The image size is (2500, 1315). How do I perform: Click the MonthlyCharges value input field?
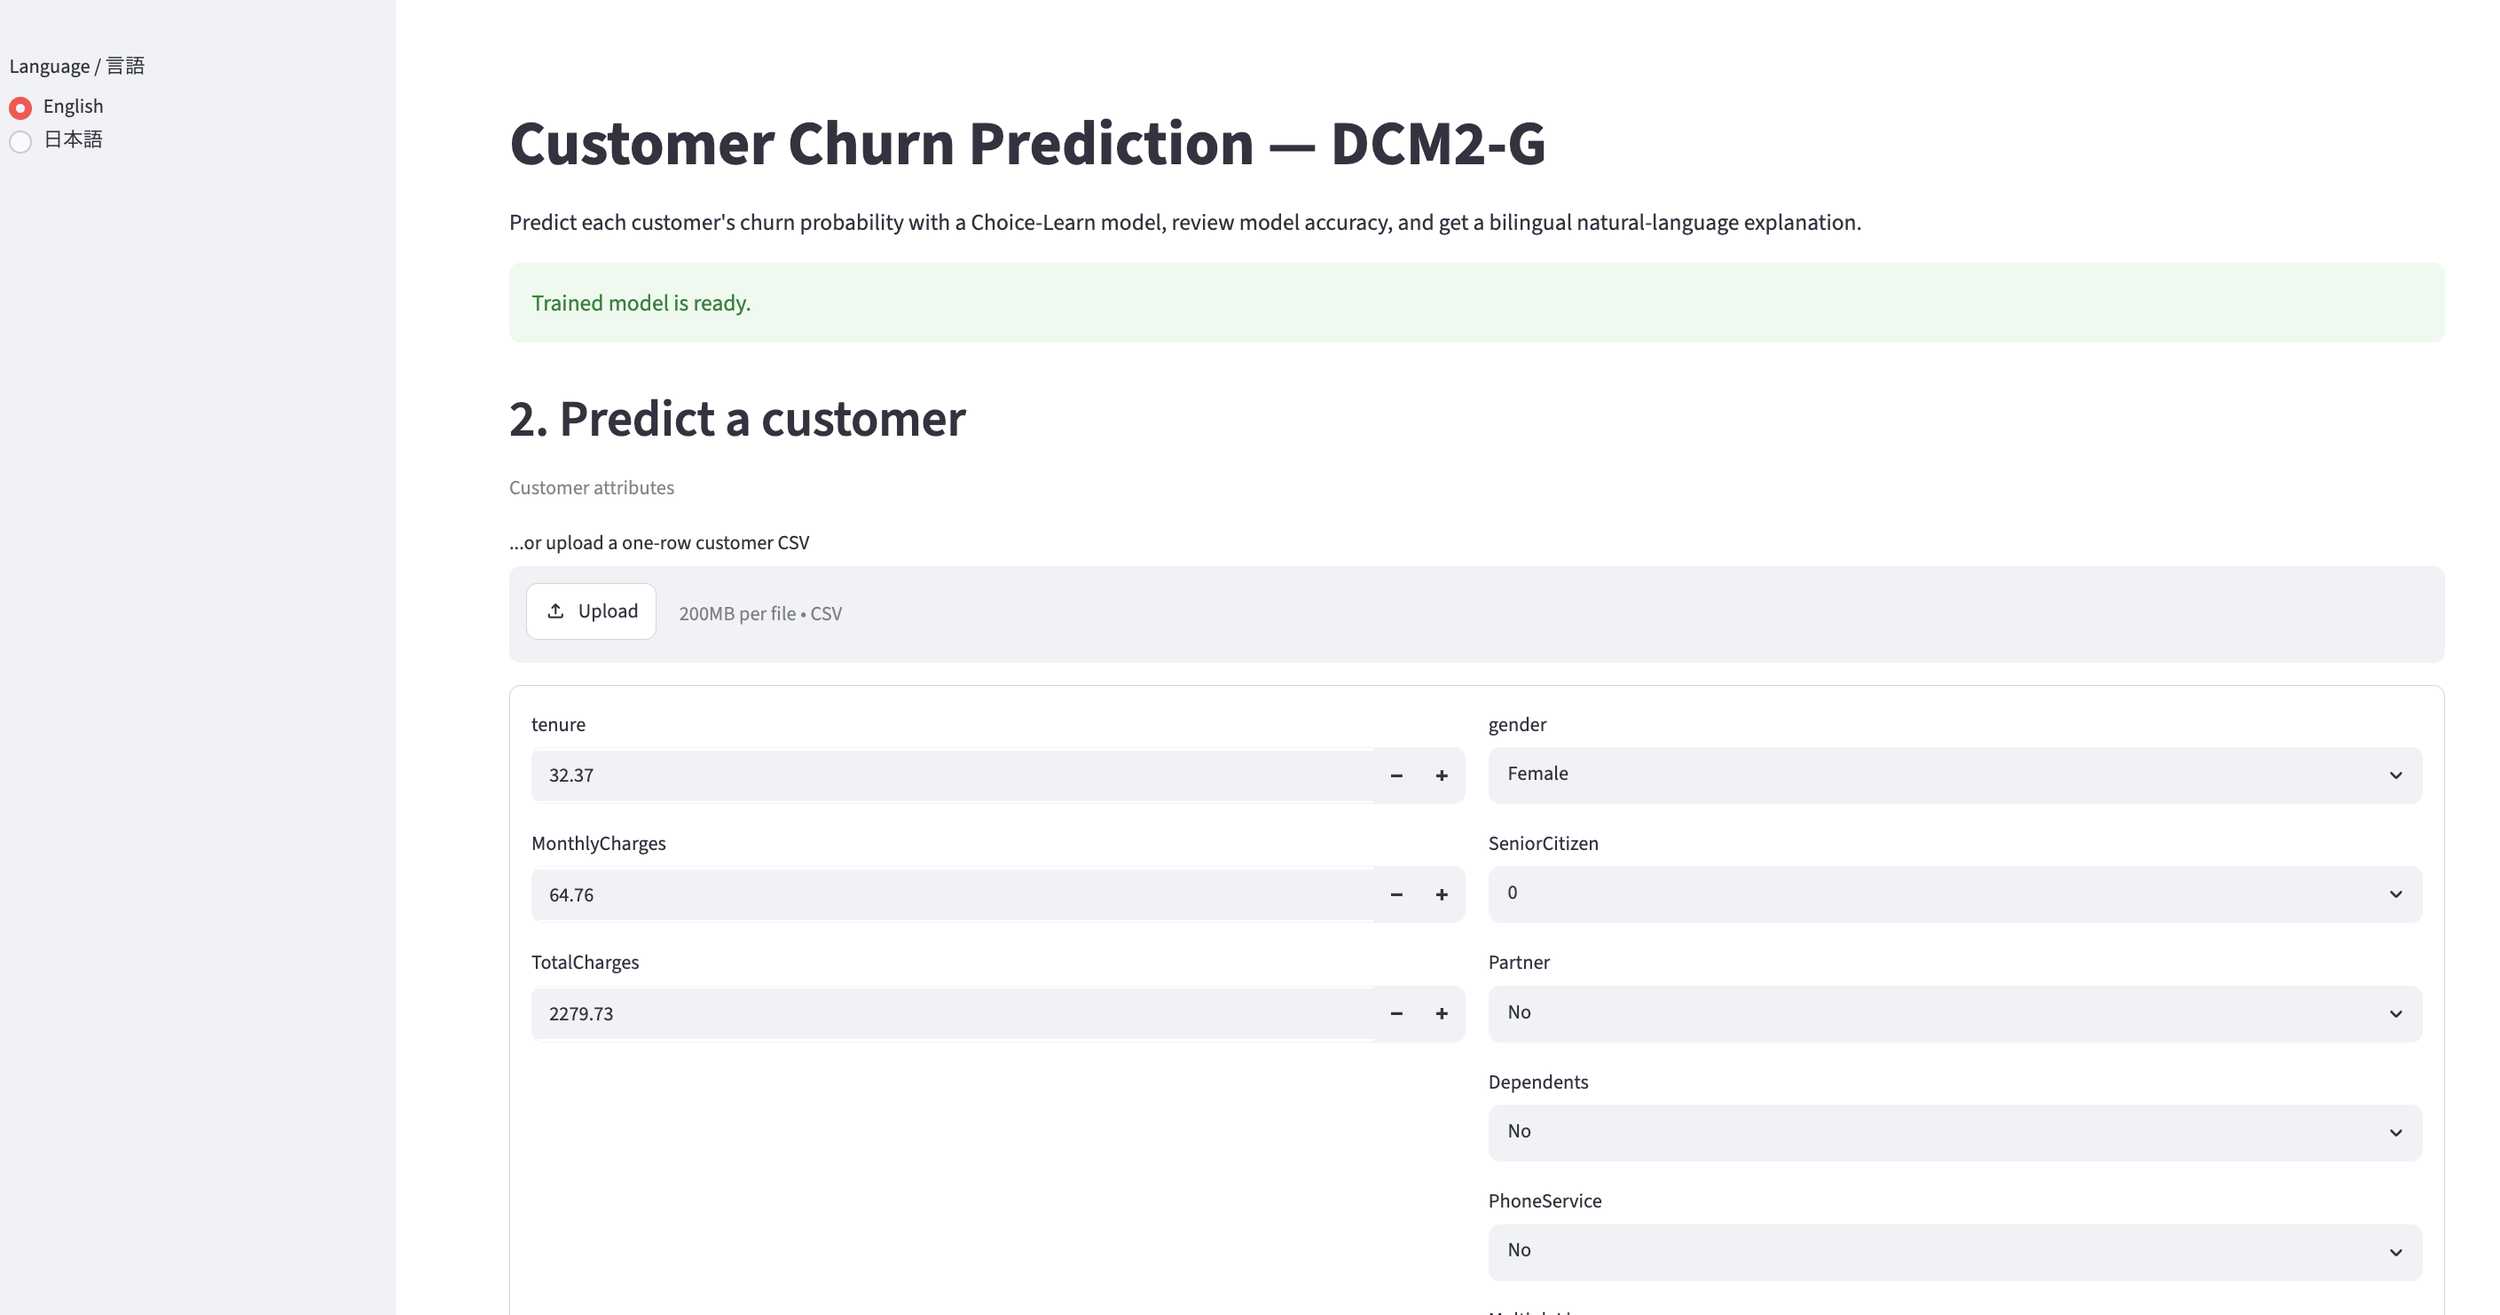[952, 894]
